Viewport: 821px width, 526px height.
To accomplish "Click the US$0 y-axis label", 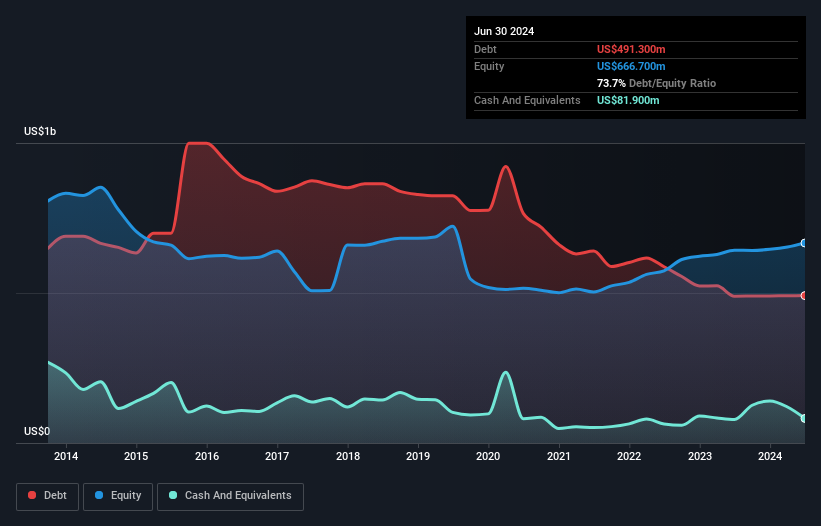I will point(37,431).
